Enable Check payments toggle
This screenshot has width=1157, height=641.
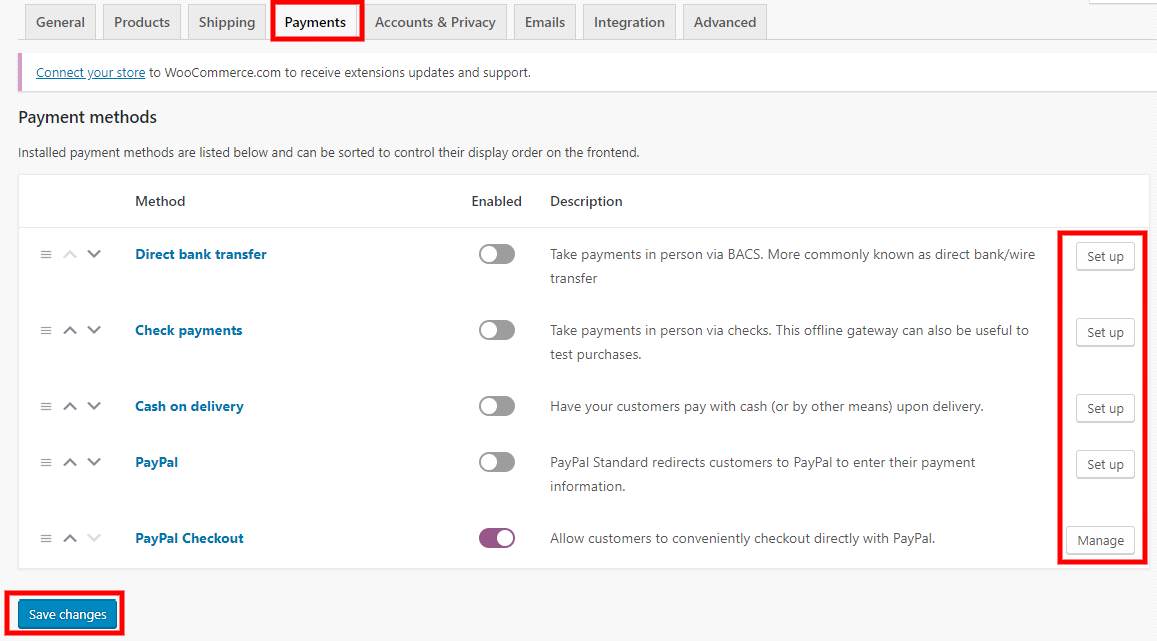coord(496,331)
